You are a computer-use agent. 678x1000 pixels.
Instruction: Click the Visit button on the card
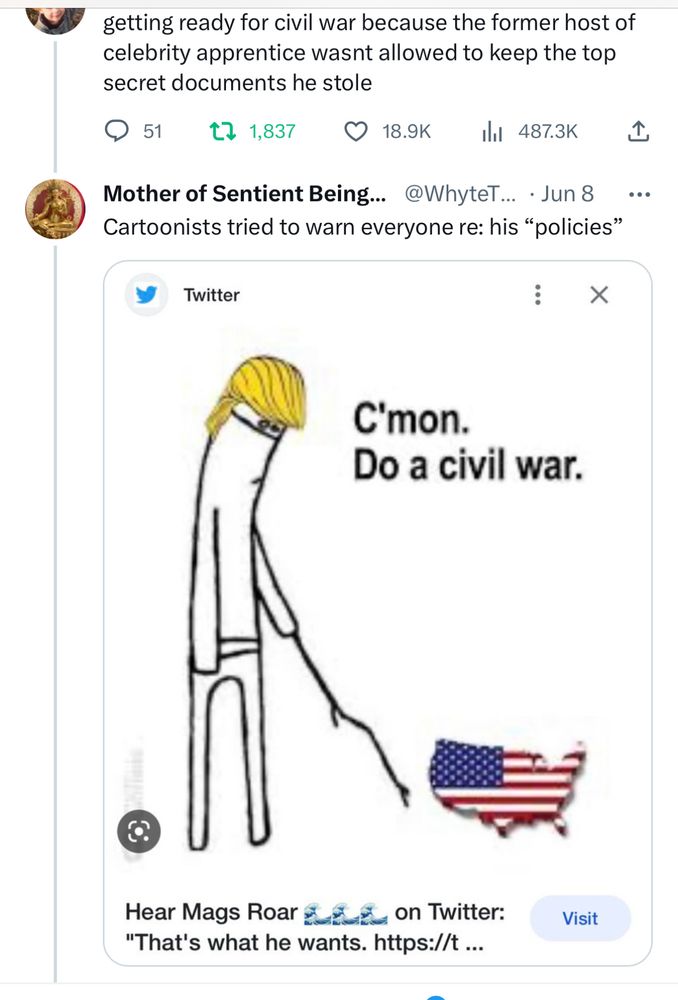[580, 918]
